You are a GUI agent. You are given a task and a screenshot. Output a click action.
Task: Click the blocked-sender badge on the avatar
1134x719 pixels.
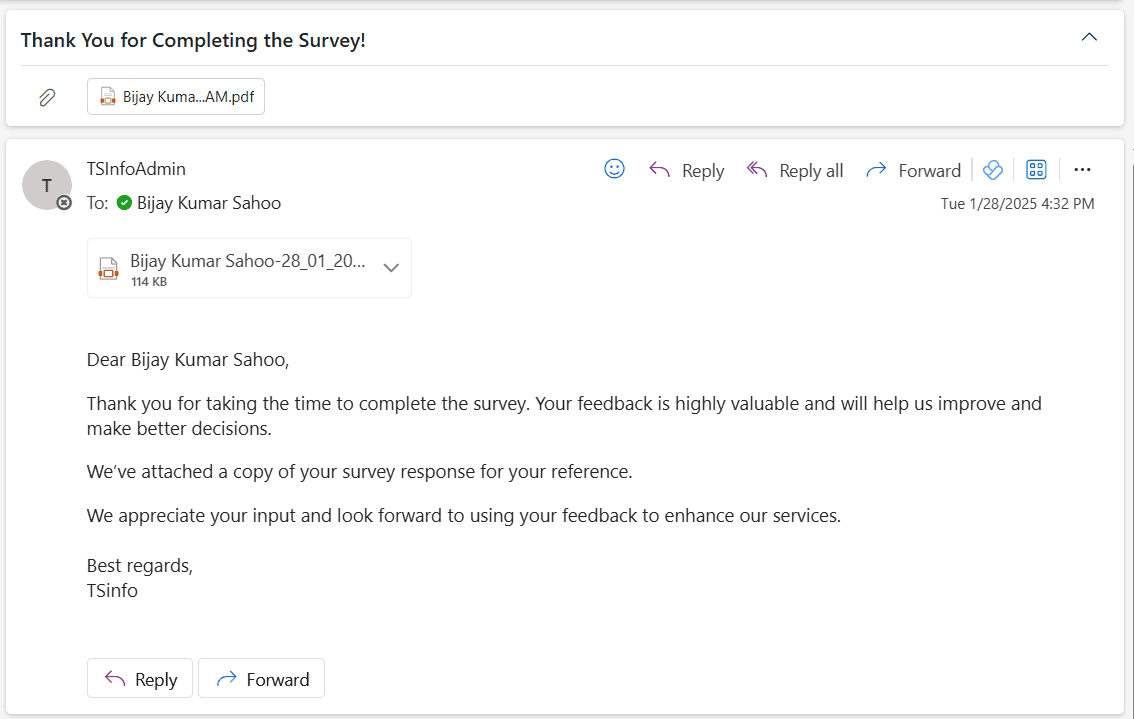63,203
